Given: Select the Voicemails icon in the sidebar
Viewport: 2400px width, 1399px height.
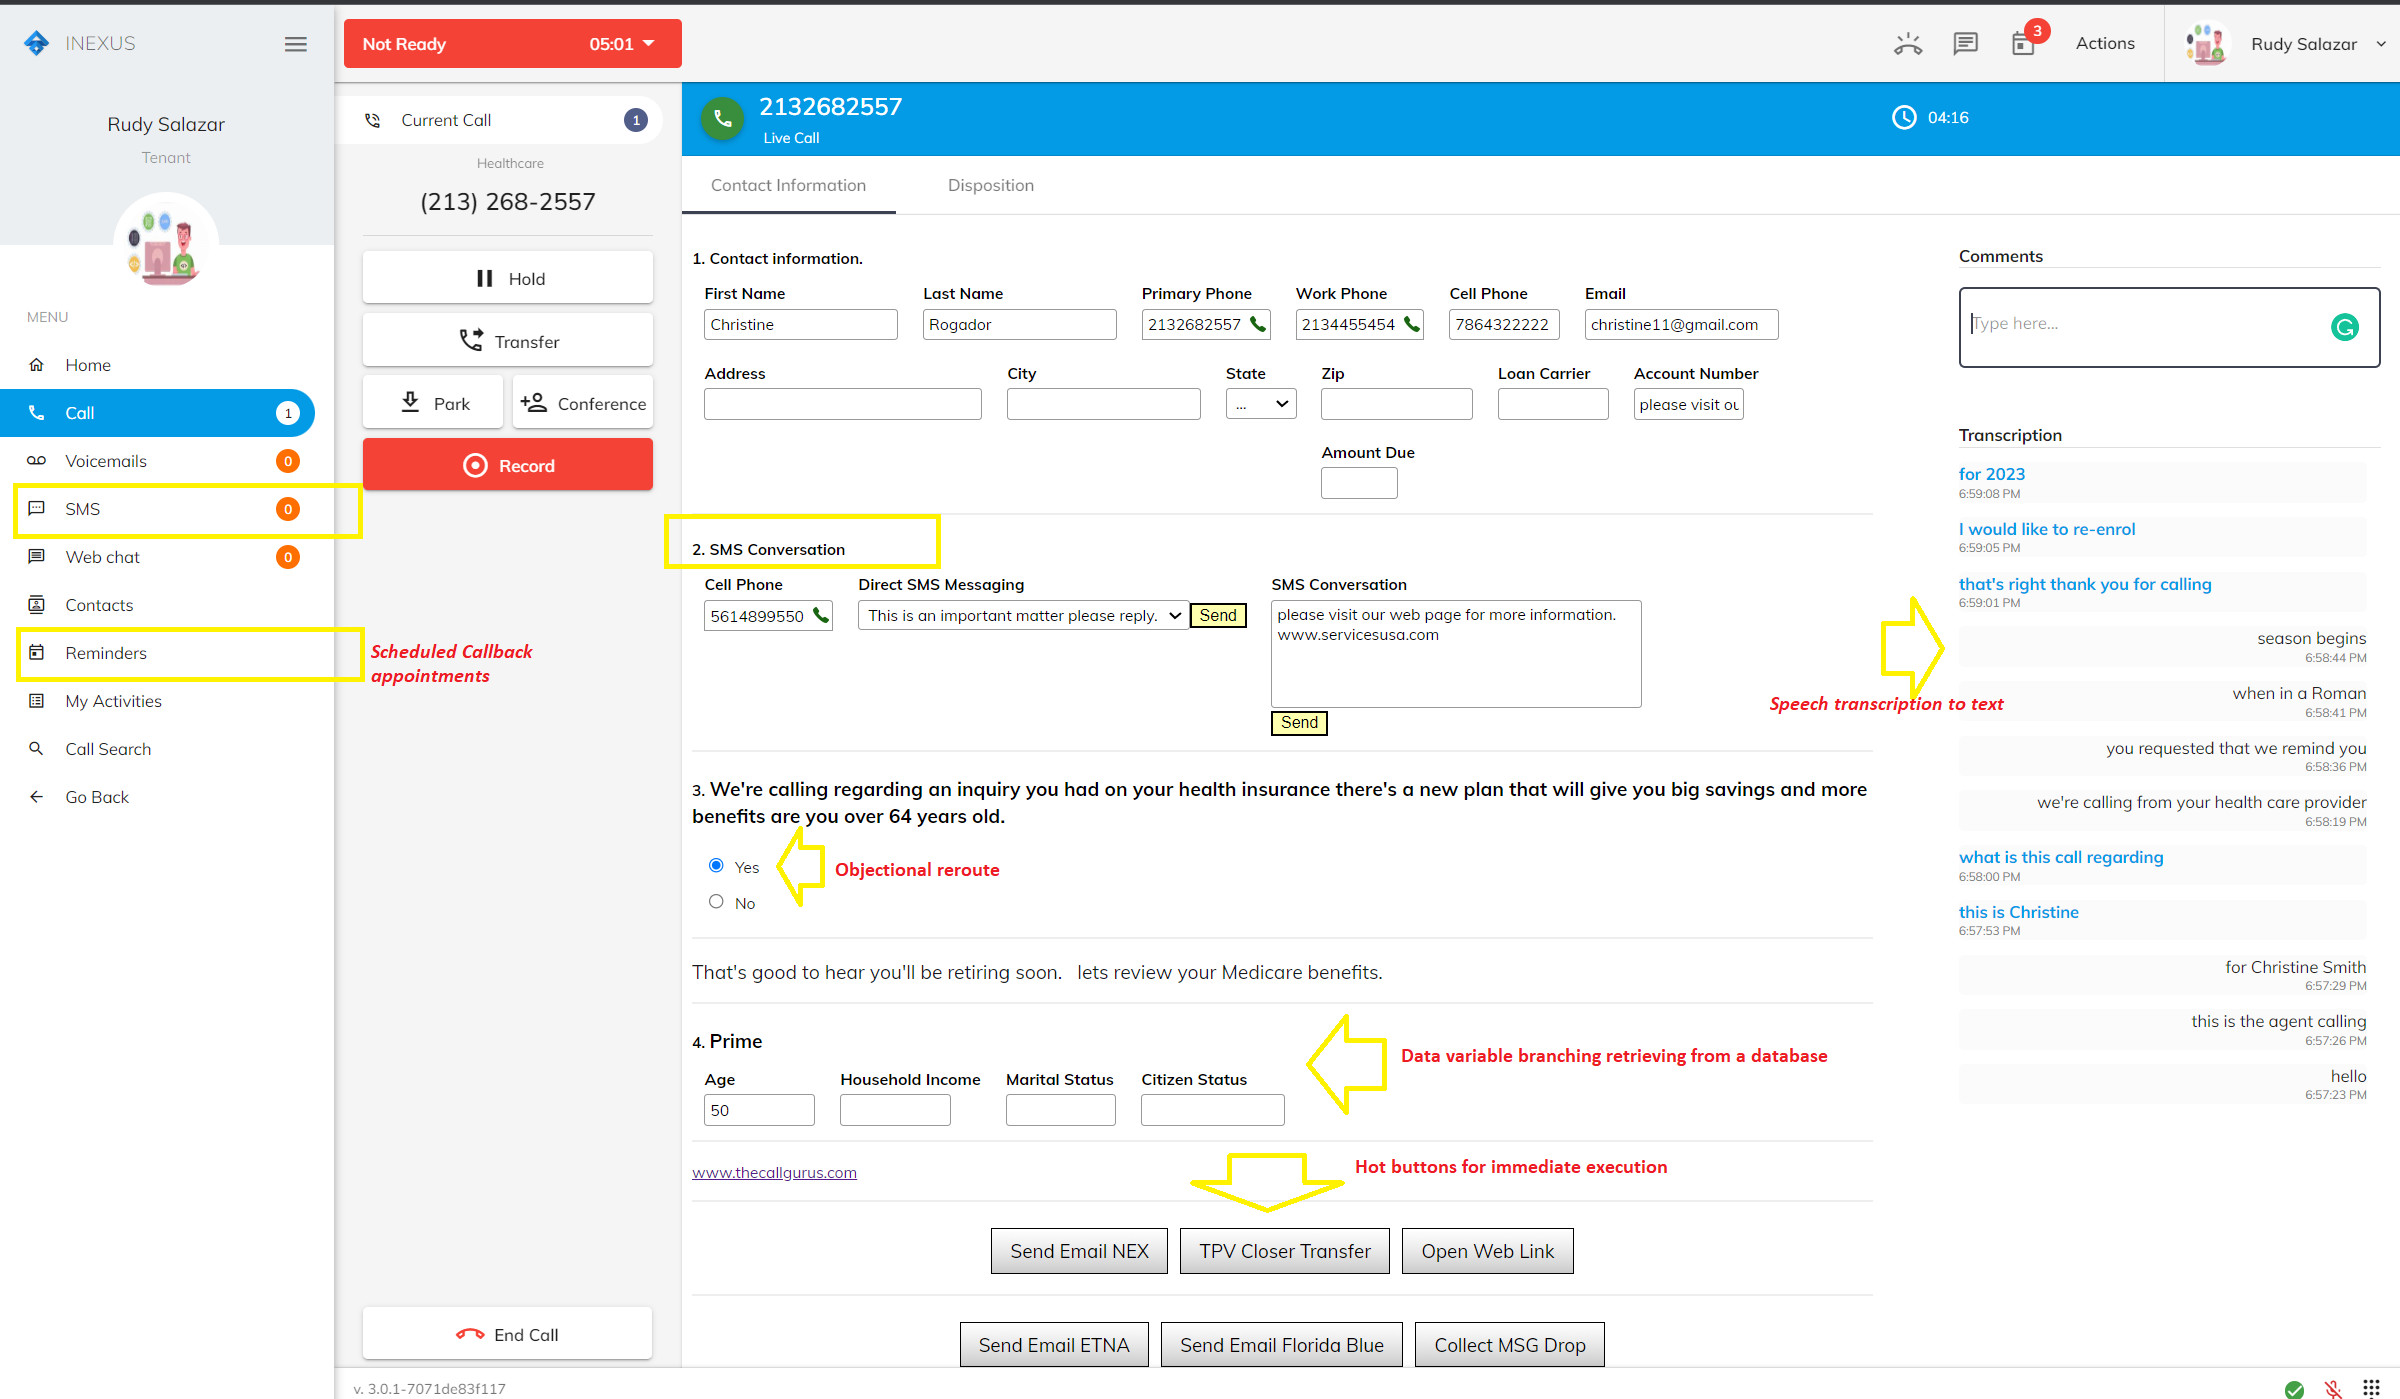Looking at the screenshot, I should [x=37, y=461].
